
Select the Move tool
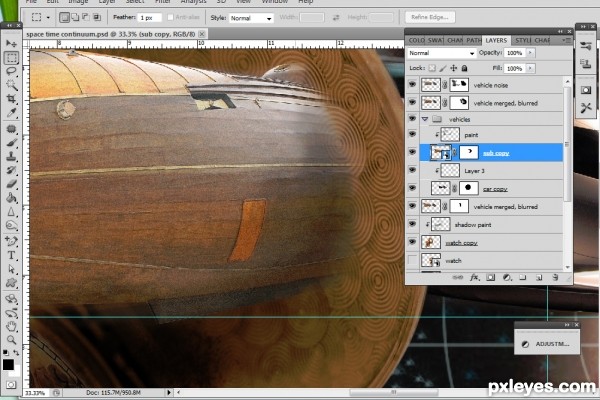point(11,43)
